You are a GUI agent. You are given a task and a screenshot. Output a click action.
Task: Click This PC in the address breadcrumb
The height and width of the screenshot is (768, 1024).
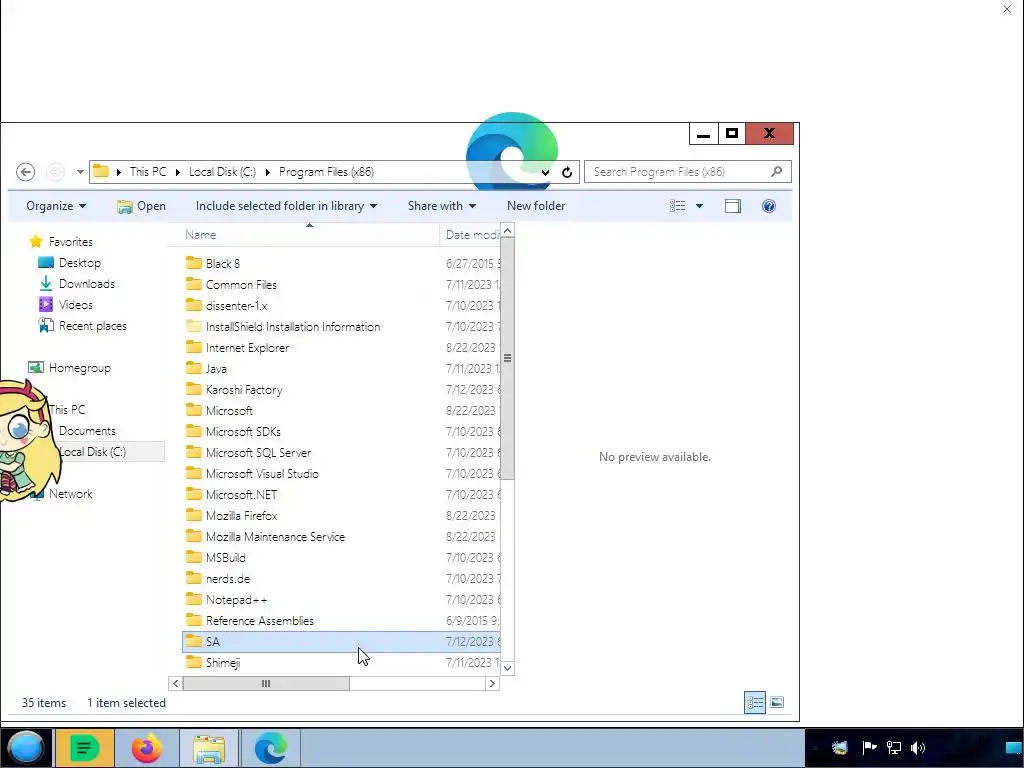click(x=148, y=172)
